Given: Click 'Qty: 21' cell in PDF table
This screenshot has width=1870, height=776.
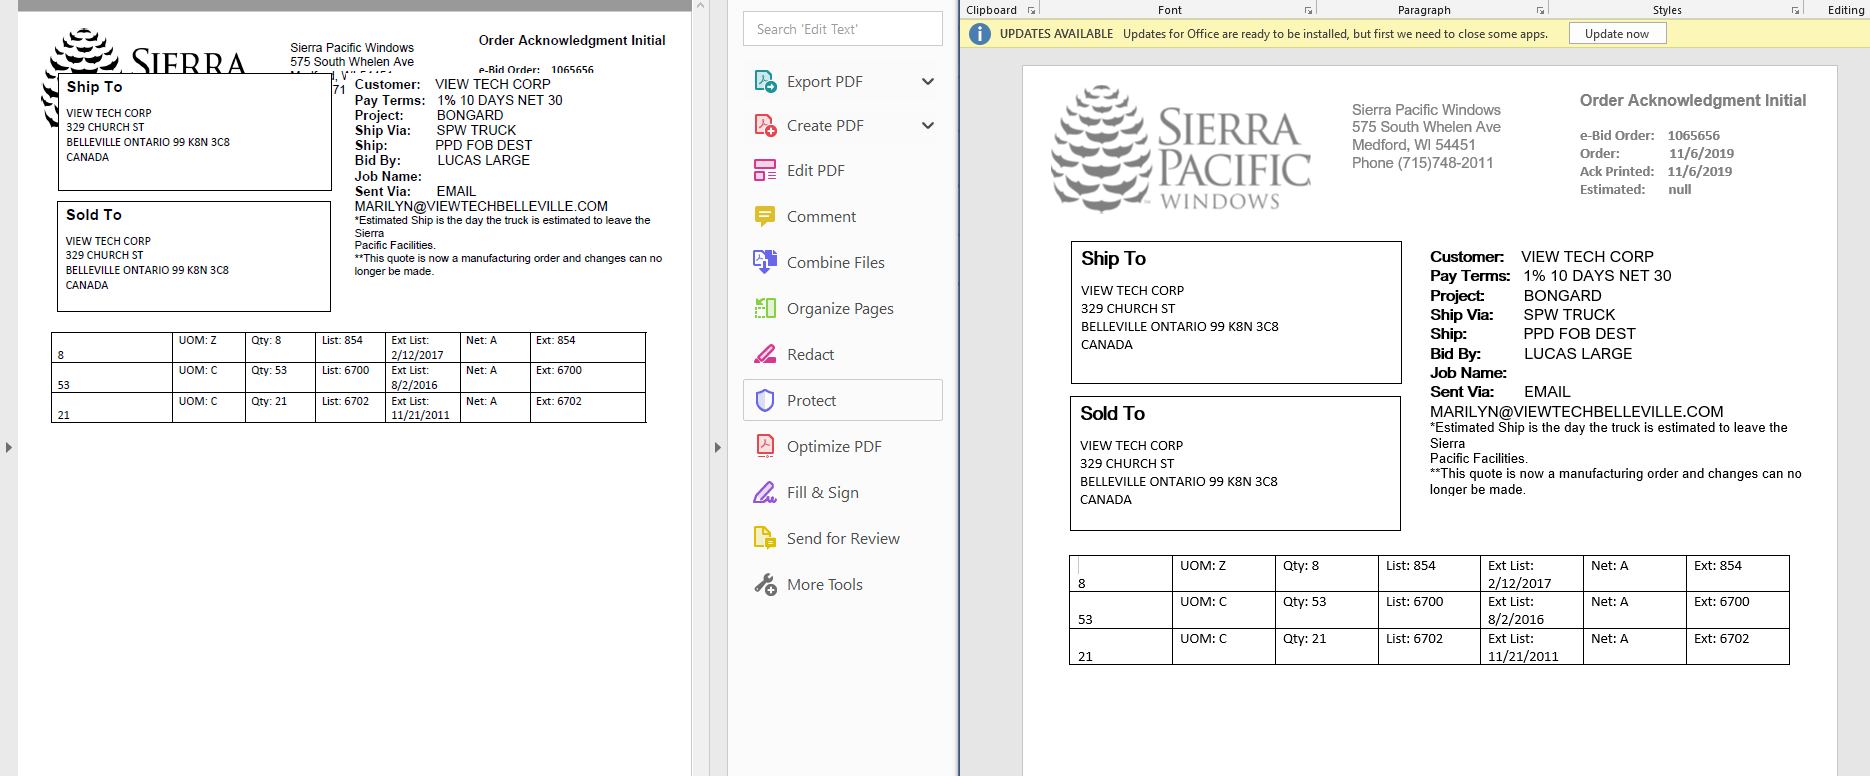Looking at the screenshot, I should (269, 401).
